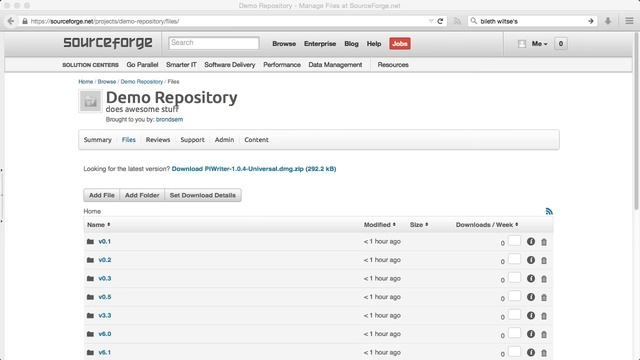Screen dimensions: 640x360
Task: Go back with the browser back arrow
Action: point(11,21)
